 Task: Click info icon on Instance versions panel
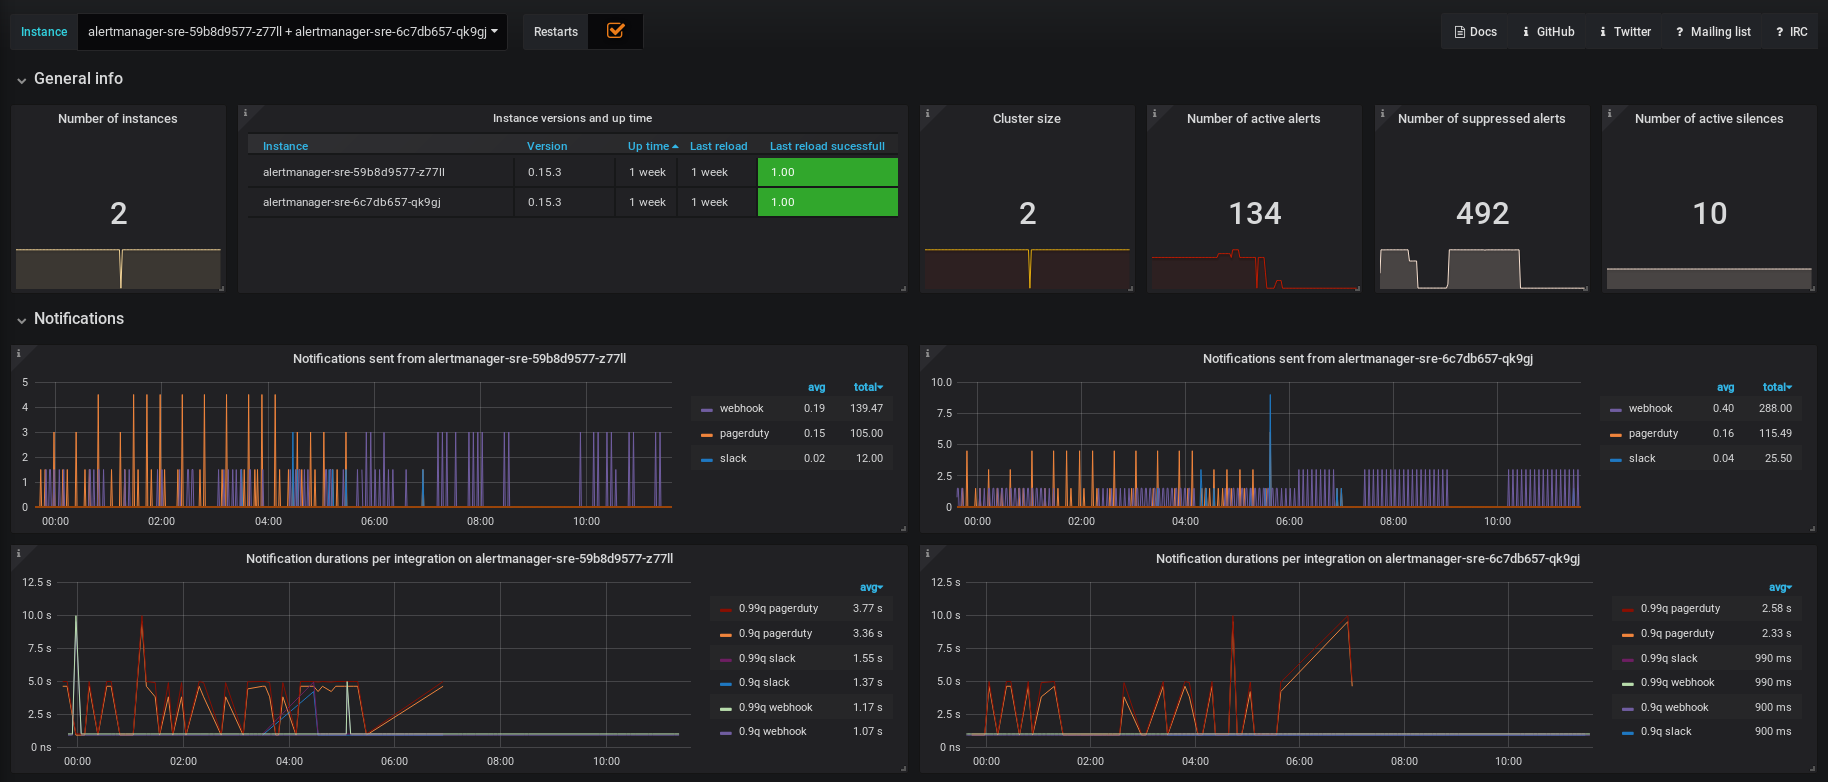pos(245,113)
